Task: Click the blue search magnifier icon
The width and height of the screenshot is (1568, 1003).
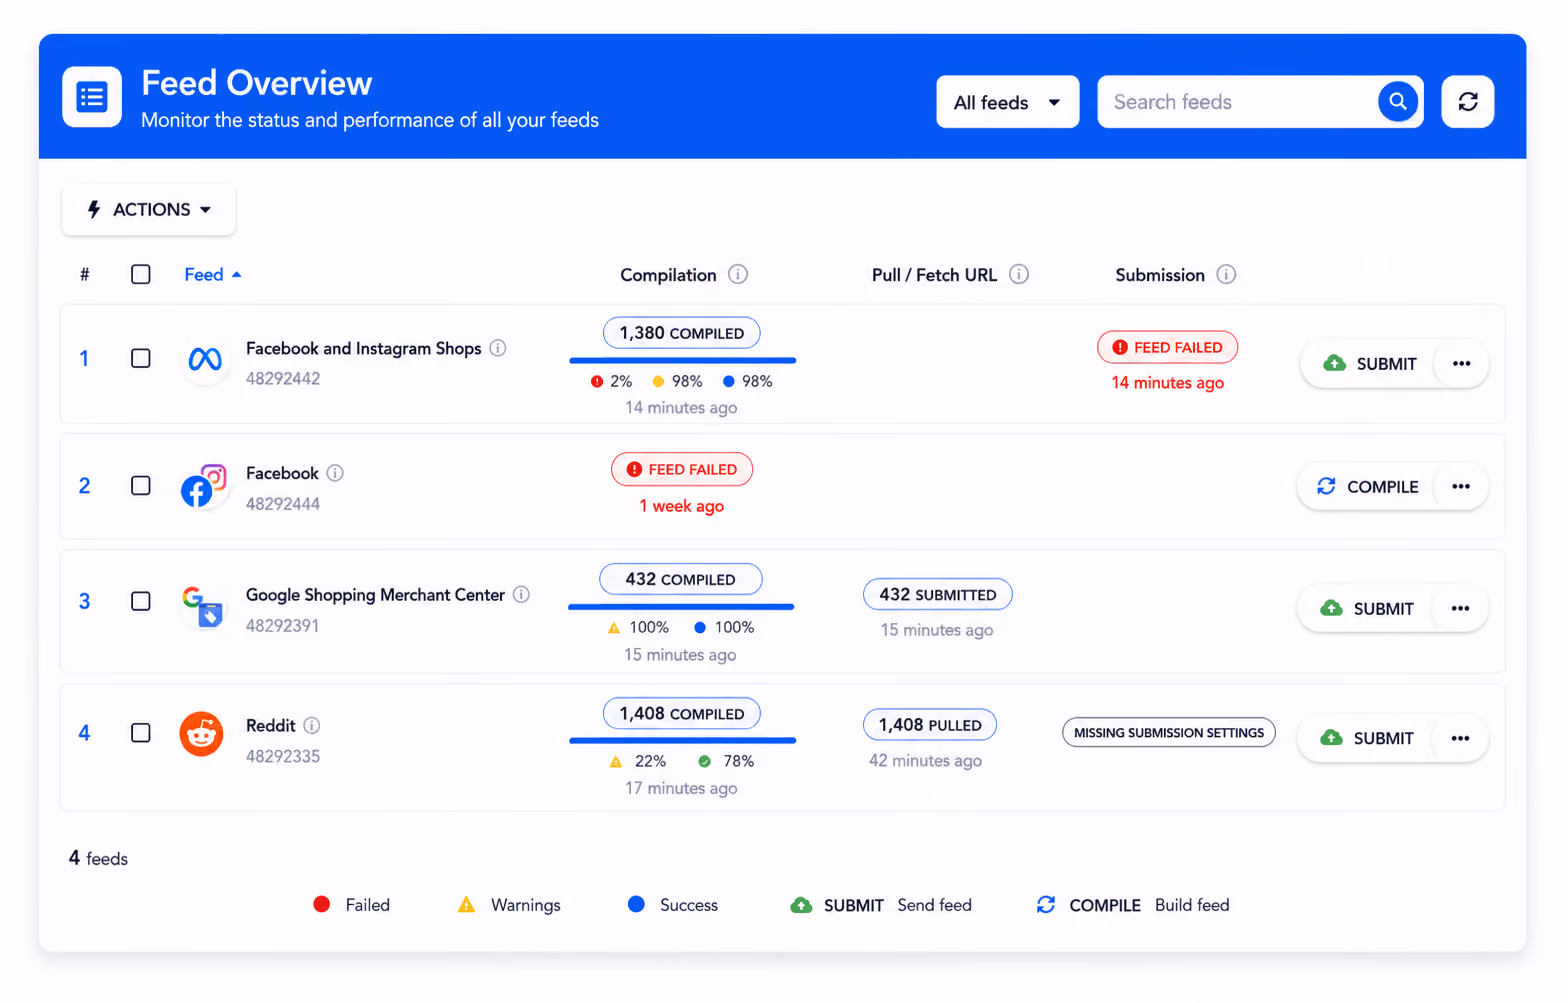Action: point(1398,101)
